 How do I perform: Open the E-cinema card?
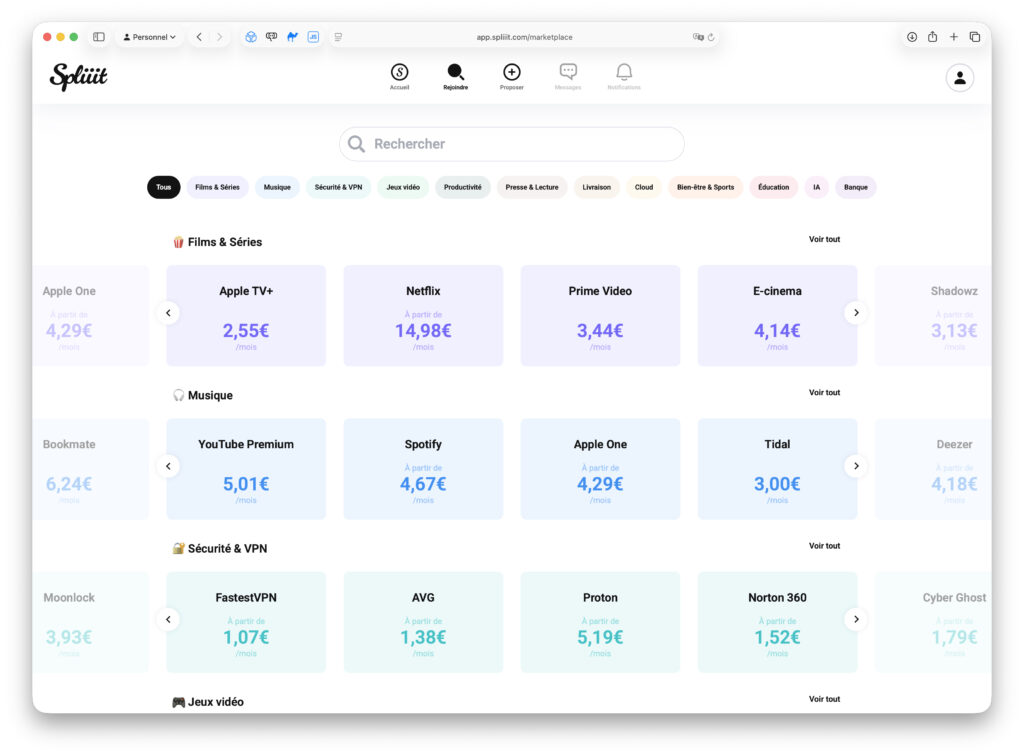[x=777, y=316]
